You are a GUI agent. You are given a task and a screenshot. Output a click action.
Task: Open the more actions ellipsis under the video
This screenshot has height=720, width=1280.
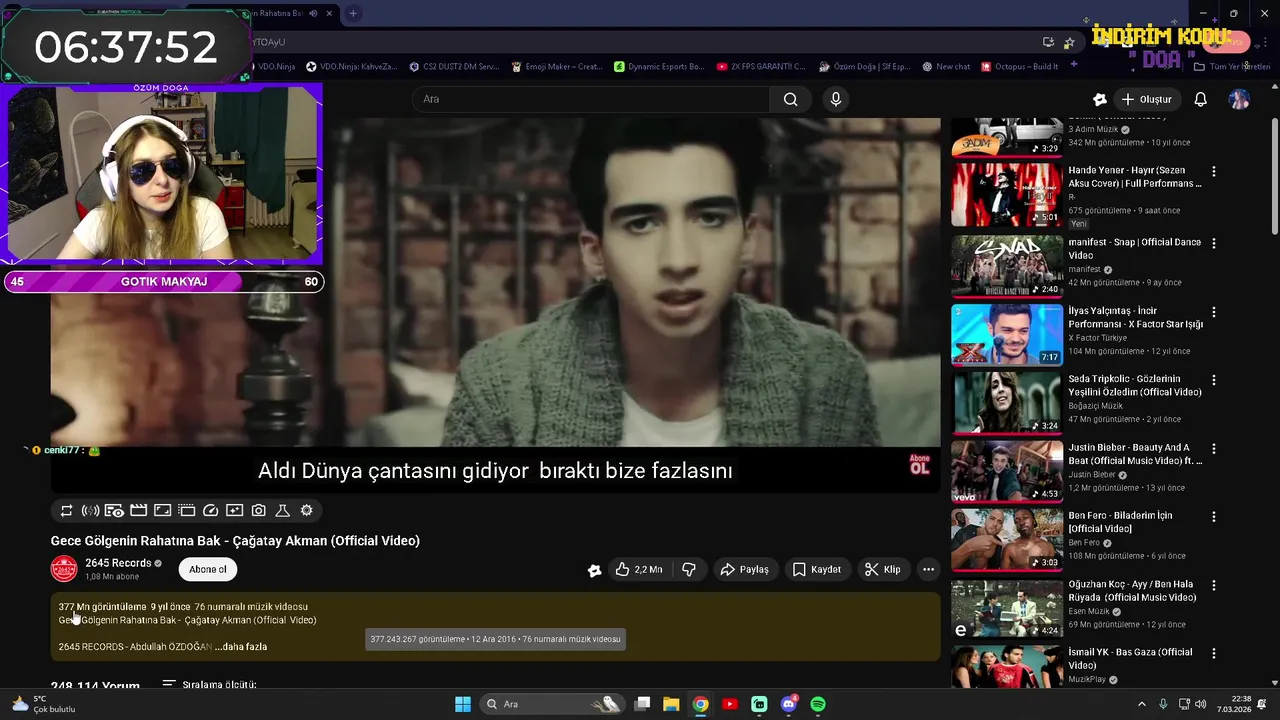(928, 569)
